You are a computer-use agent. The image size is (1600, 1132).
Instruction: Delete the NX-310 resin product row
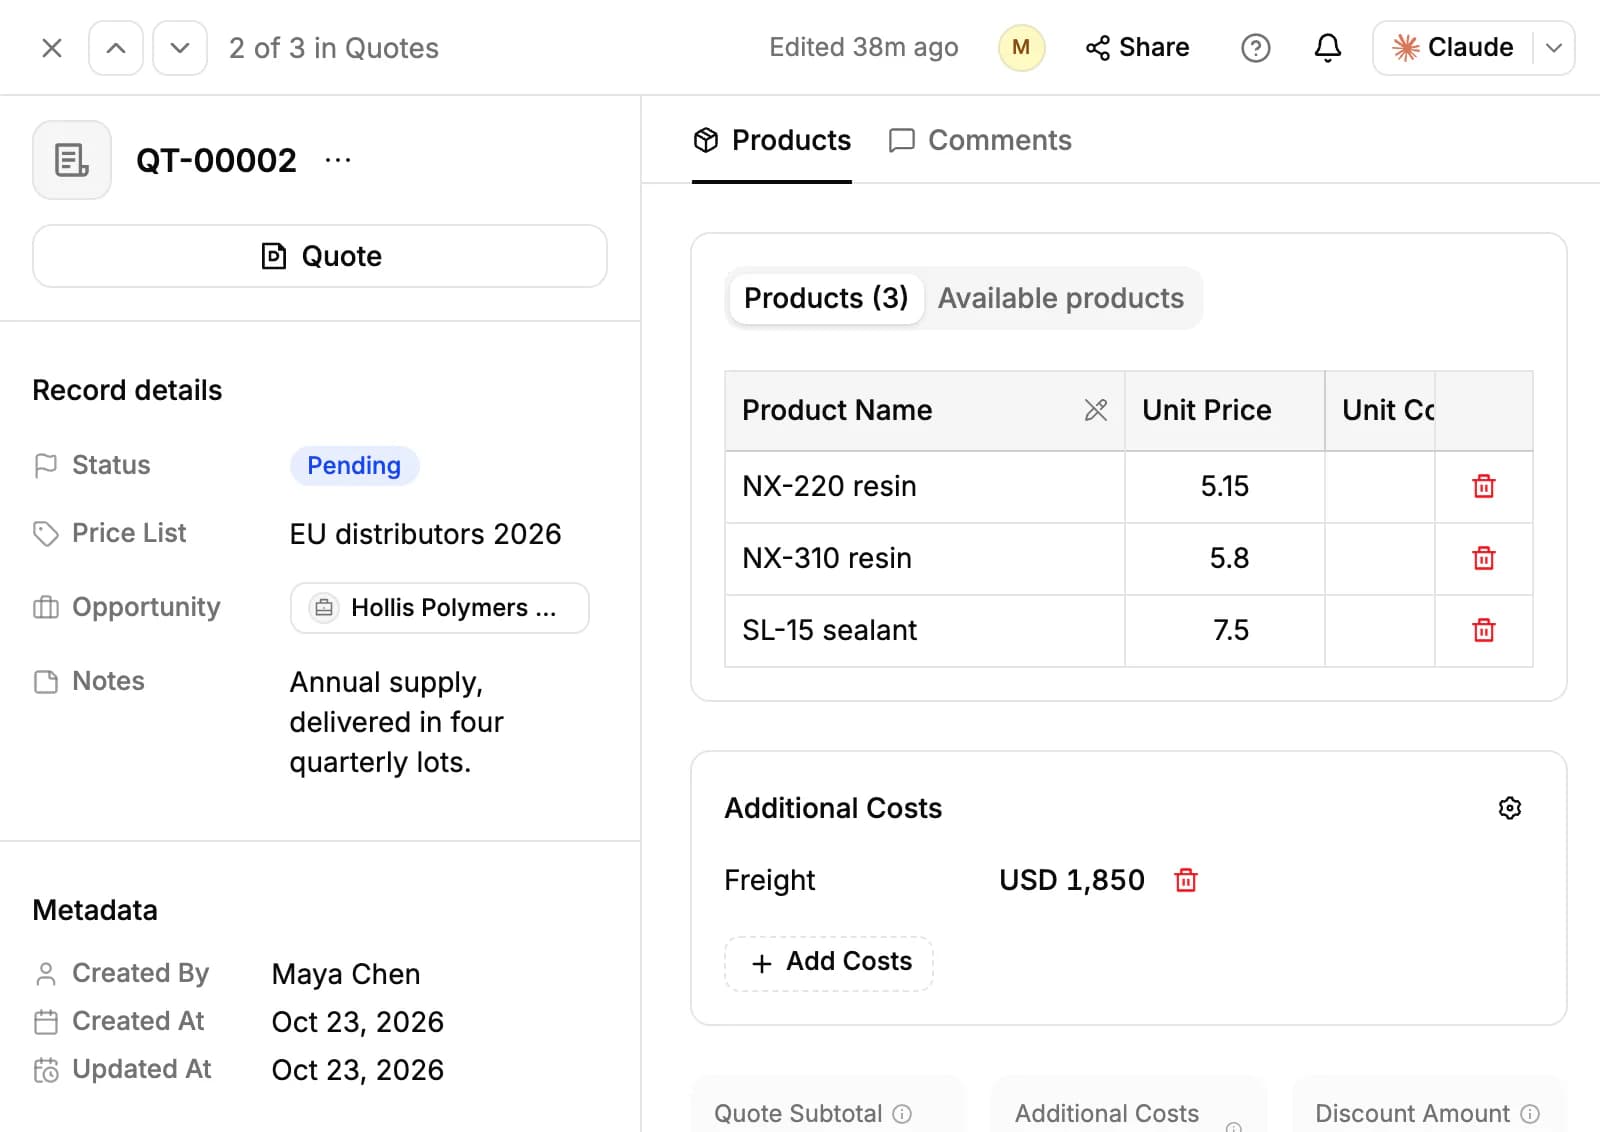pos(1484,558)
